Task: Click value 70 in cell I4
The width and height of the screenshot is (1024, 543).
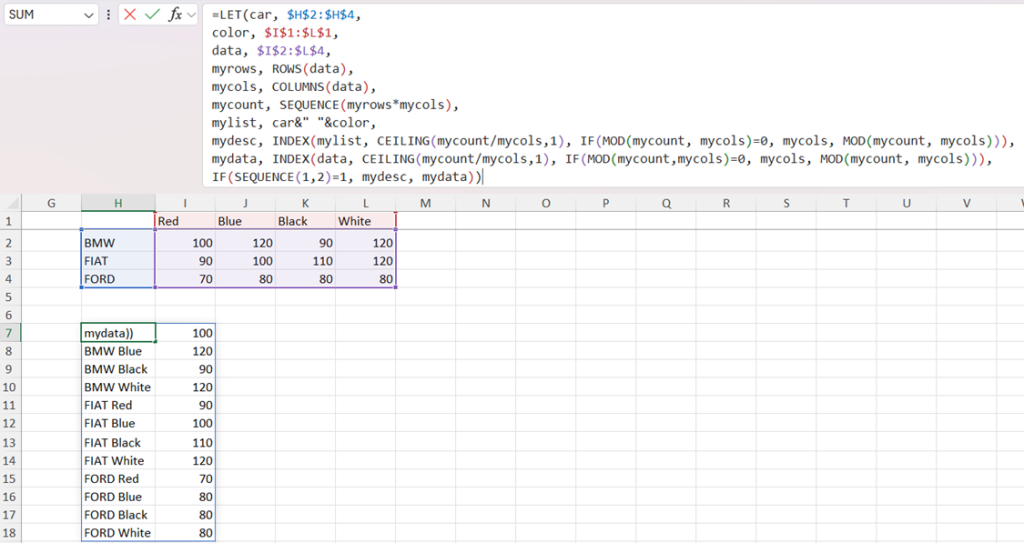Action: 185,279
